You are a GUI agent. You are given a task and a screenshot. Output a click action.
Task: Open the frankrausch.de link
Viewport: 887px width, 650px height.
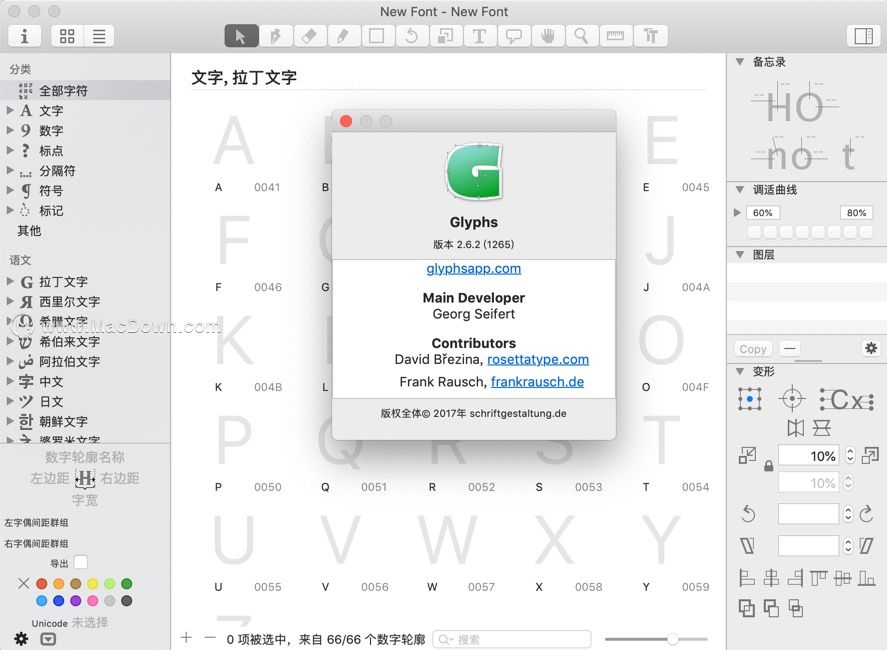[x=537, y=382]
